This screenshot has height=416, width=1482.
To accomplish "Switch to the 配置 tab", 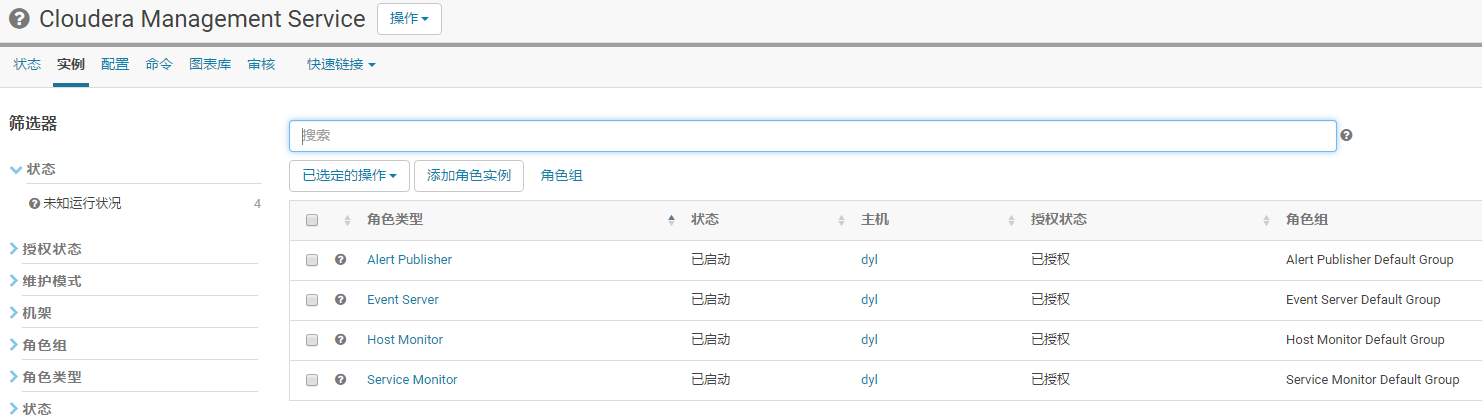I will click(x=115, y=64).
